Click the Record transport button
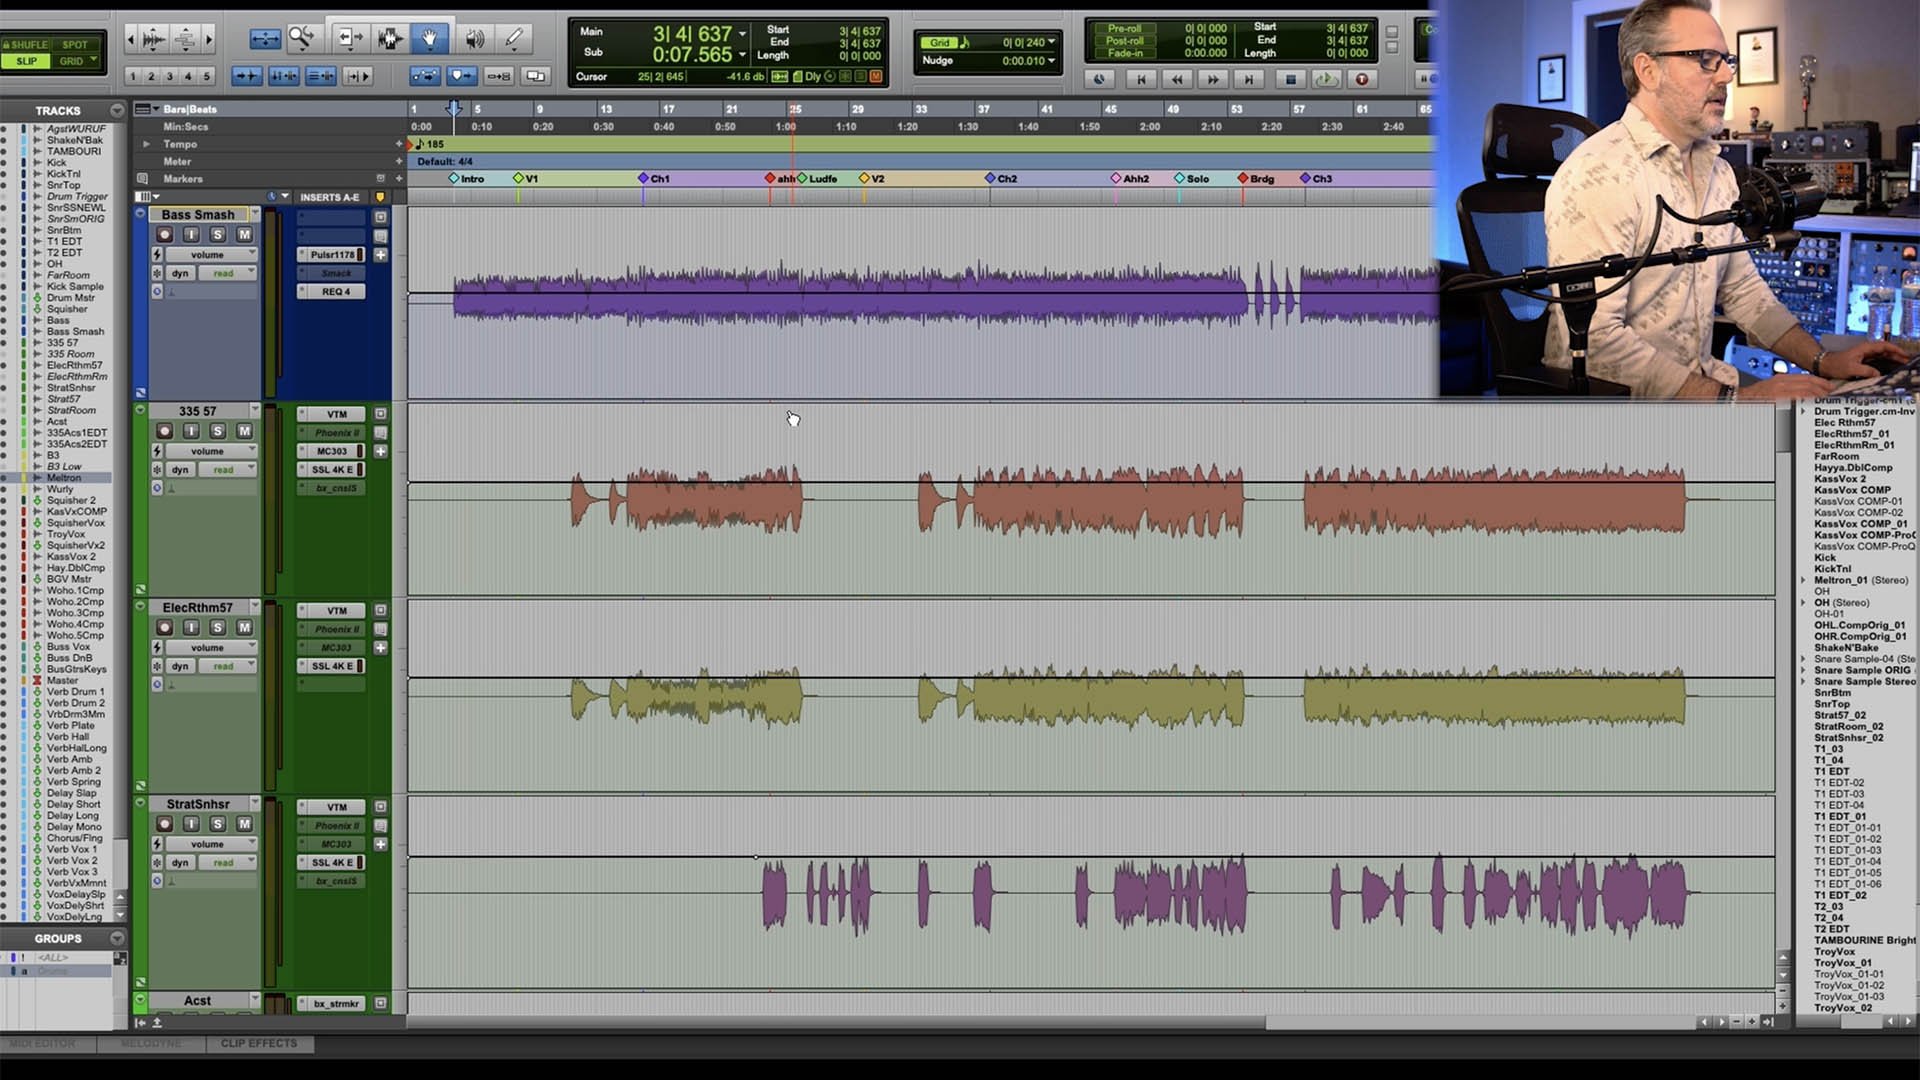 pos(1361,79)
